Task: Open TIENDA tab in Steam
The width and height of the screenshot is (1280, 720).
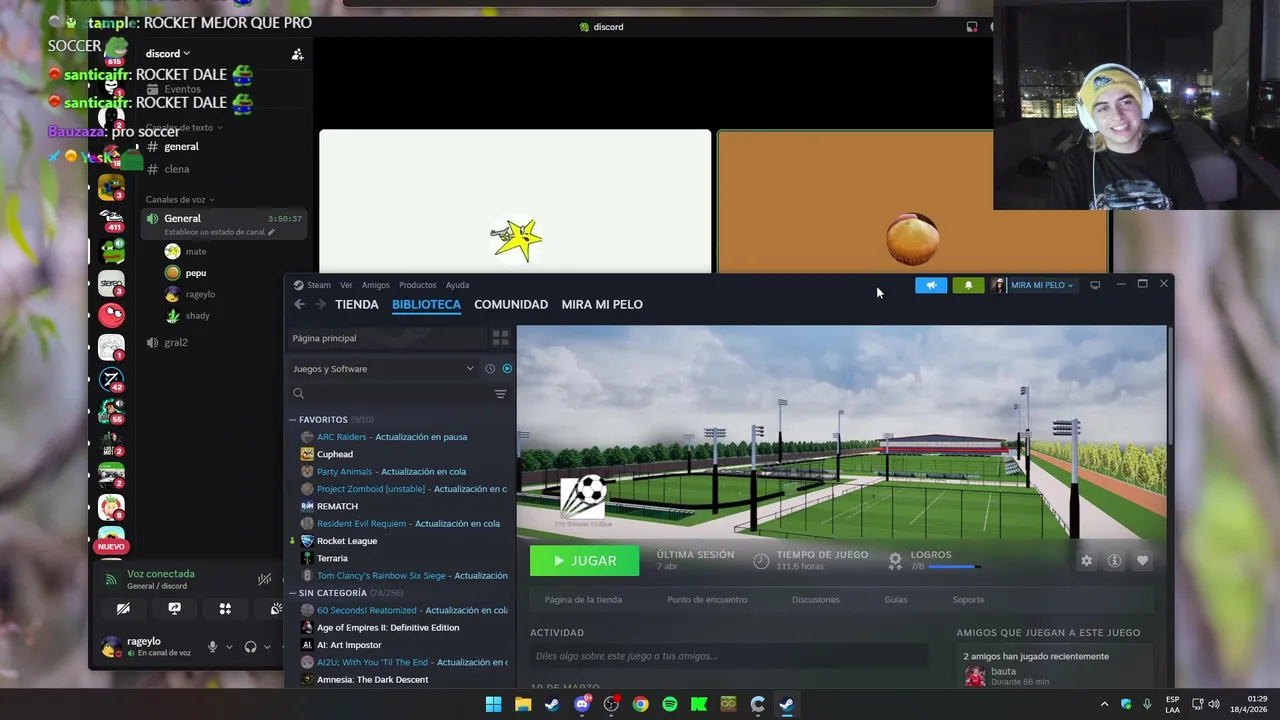Action: point(357,304)
